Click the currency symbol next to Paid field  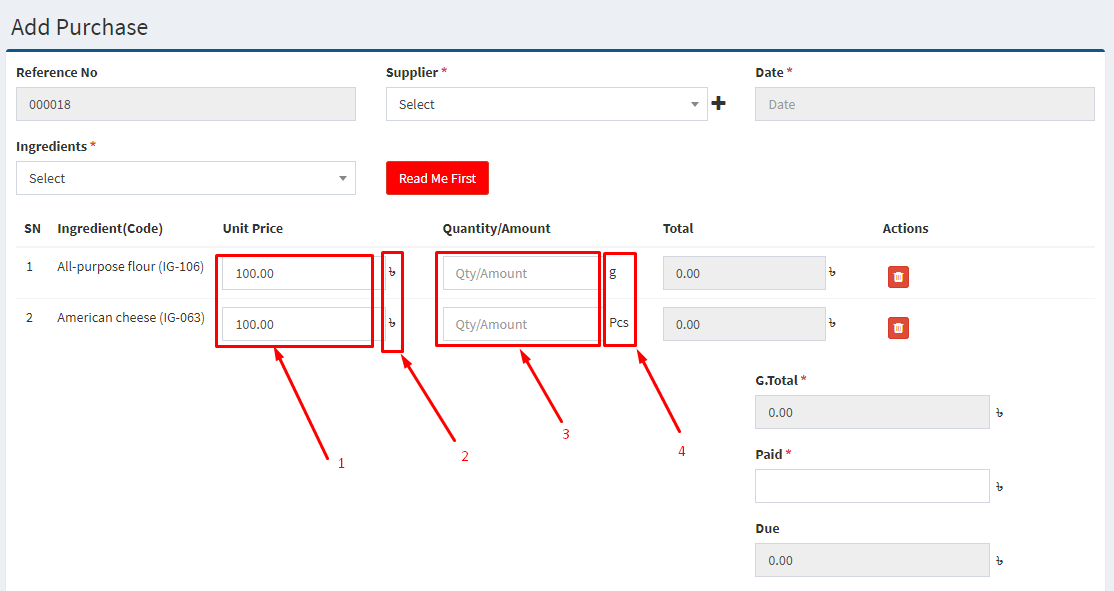point(998,487)
